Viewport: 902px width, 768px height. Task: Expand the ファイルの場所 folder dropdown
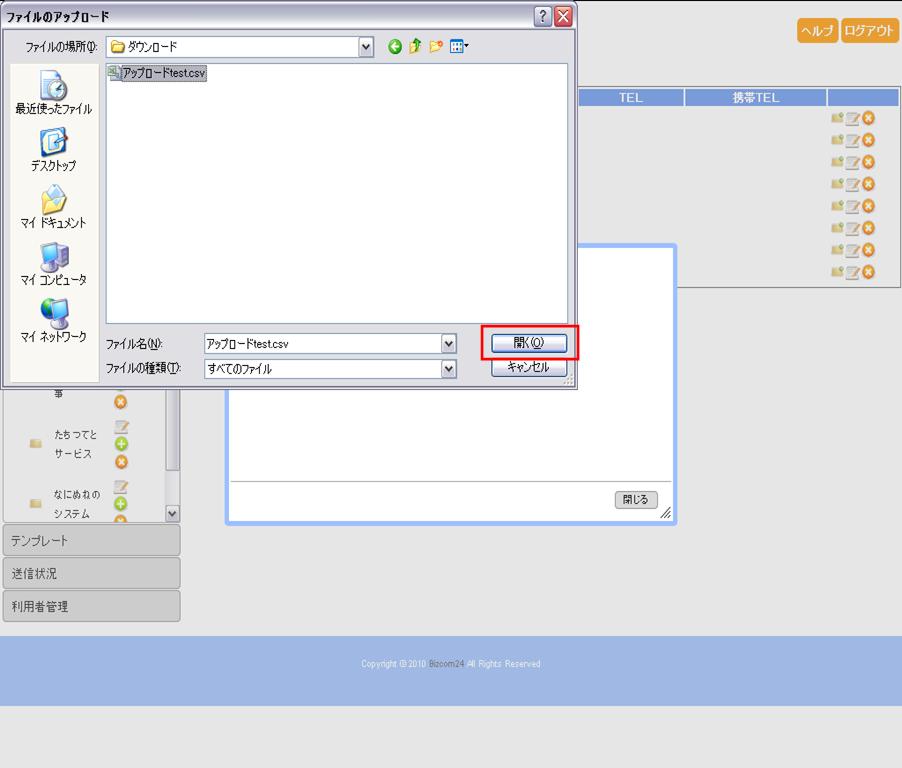[365, 46]
